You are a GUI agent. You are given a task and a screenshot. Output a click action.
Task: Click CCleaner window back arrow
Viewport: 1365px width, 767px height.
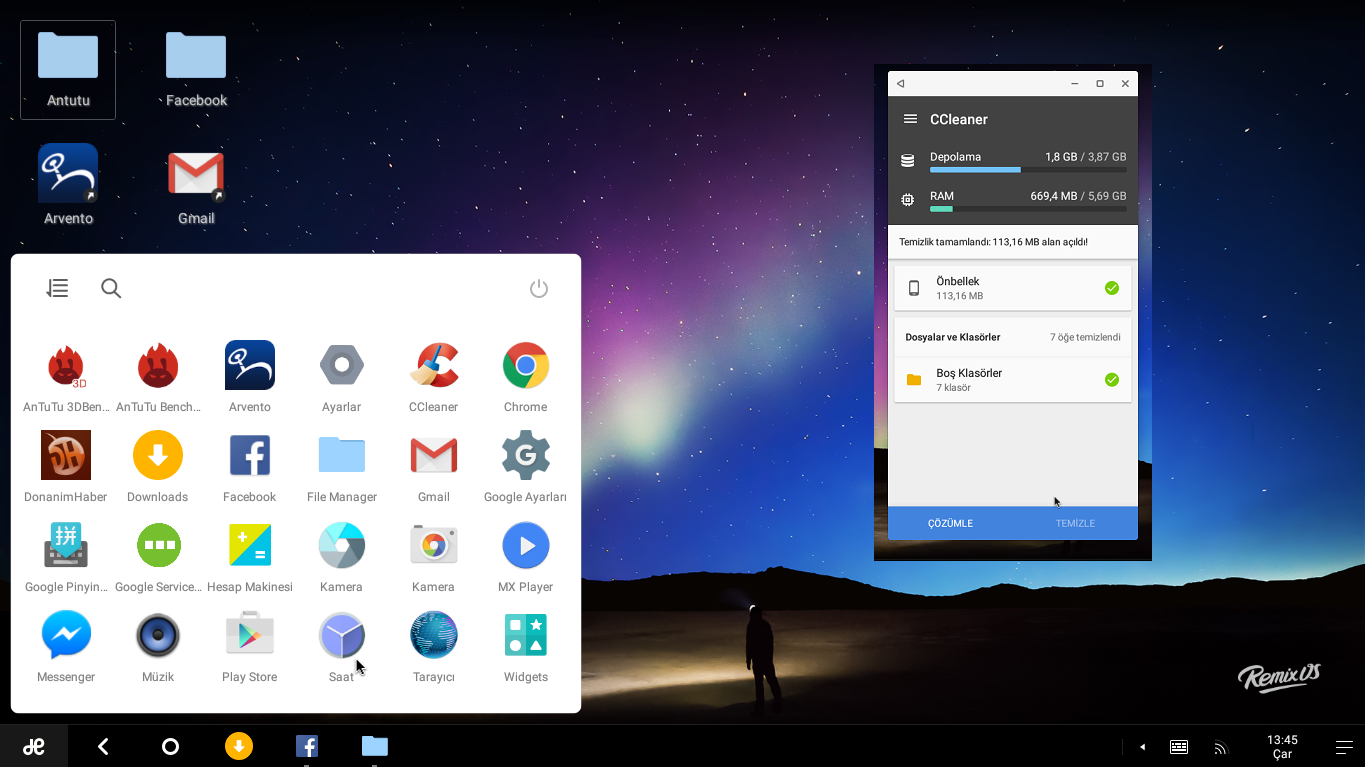[901, 84]
